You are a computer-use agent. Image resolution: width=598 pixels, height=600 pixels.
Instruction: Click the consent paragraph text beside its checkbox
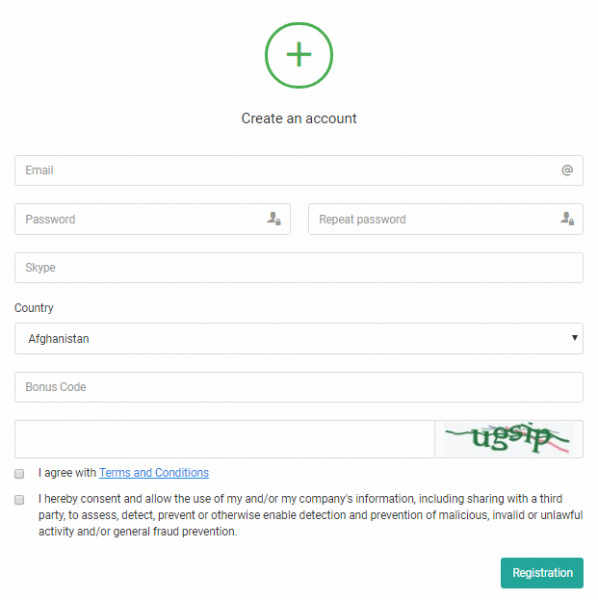[x=310, y=515]
